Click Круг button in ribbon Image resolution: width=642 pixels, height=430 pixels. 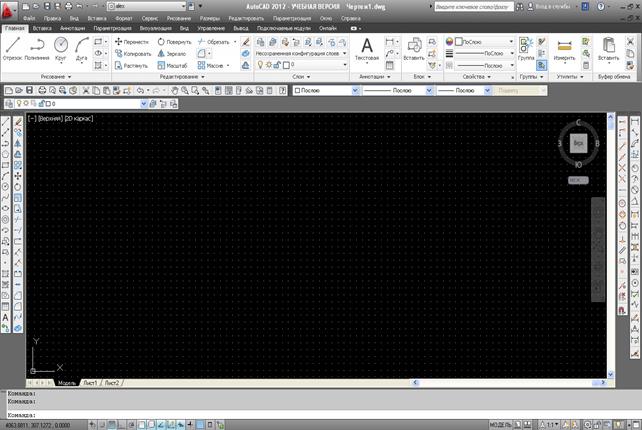pyautogui.click(x=61, y=49)
